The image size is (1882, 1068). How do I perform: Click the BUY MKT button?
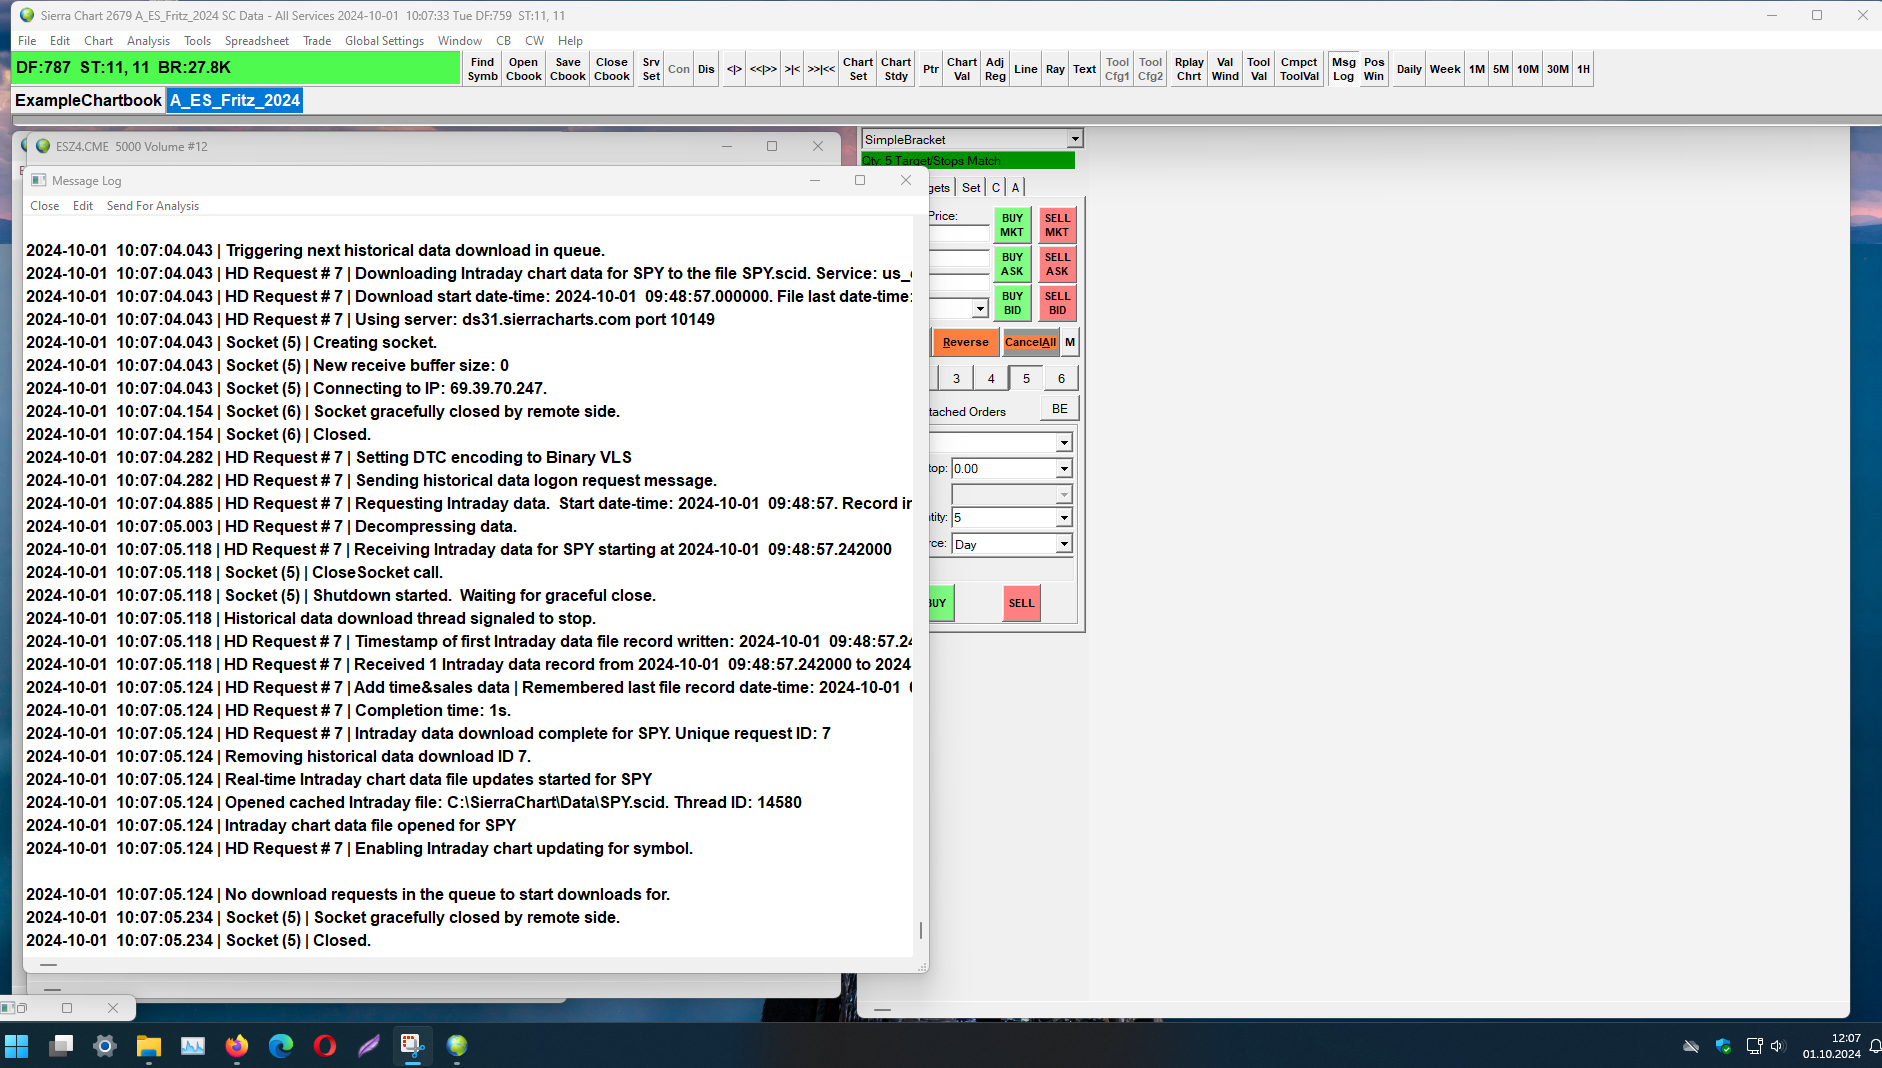click(x=1012, y=225)
